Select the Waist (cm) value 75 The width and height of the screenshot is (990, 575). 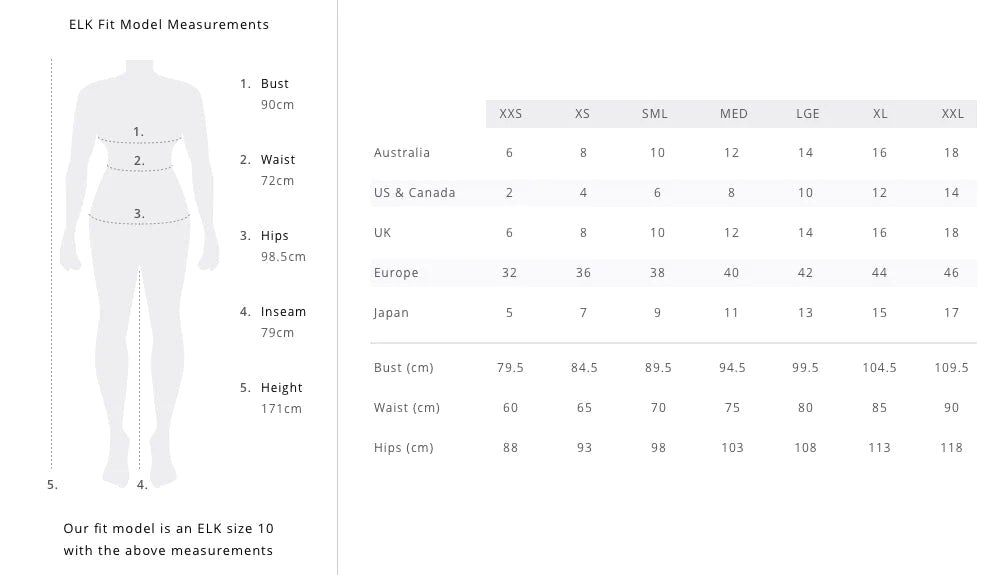click(x=732, y=408)
